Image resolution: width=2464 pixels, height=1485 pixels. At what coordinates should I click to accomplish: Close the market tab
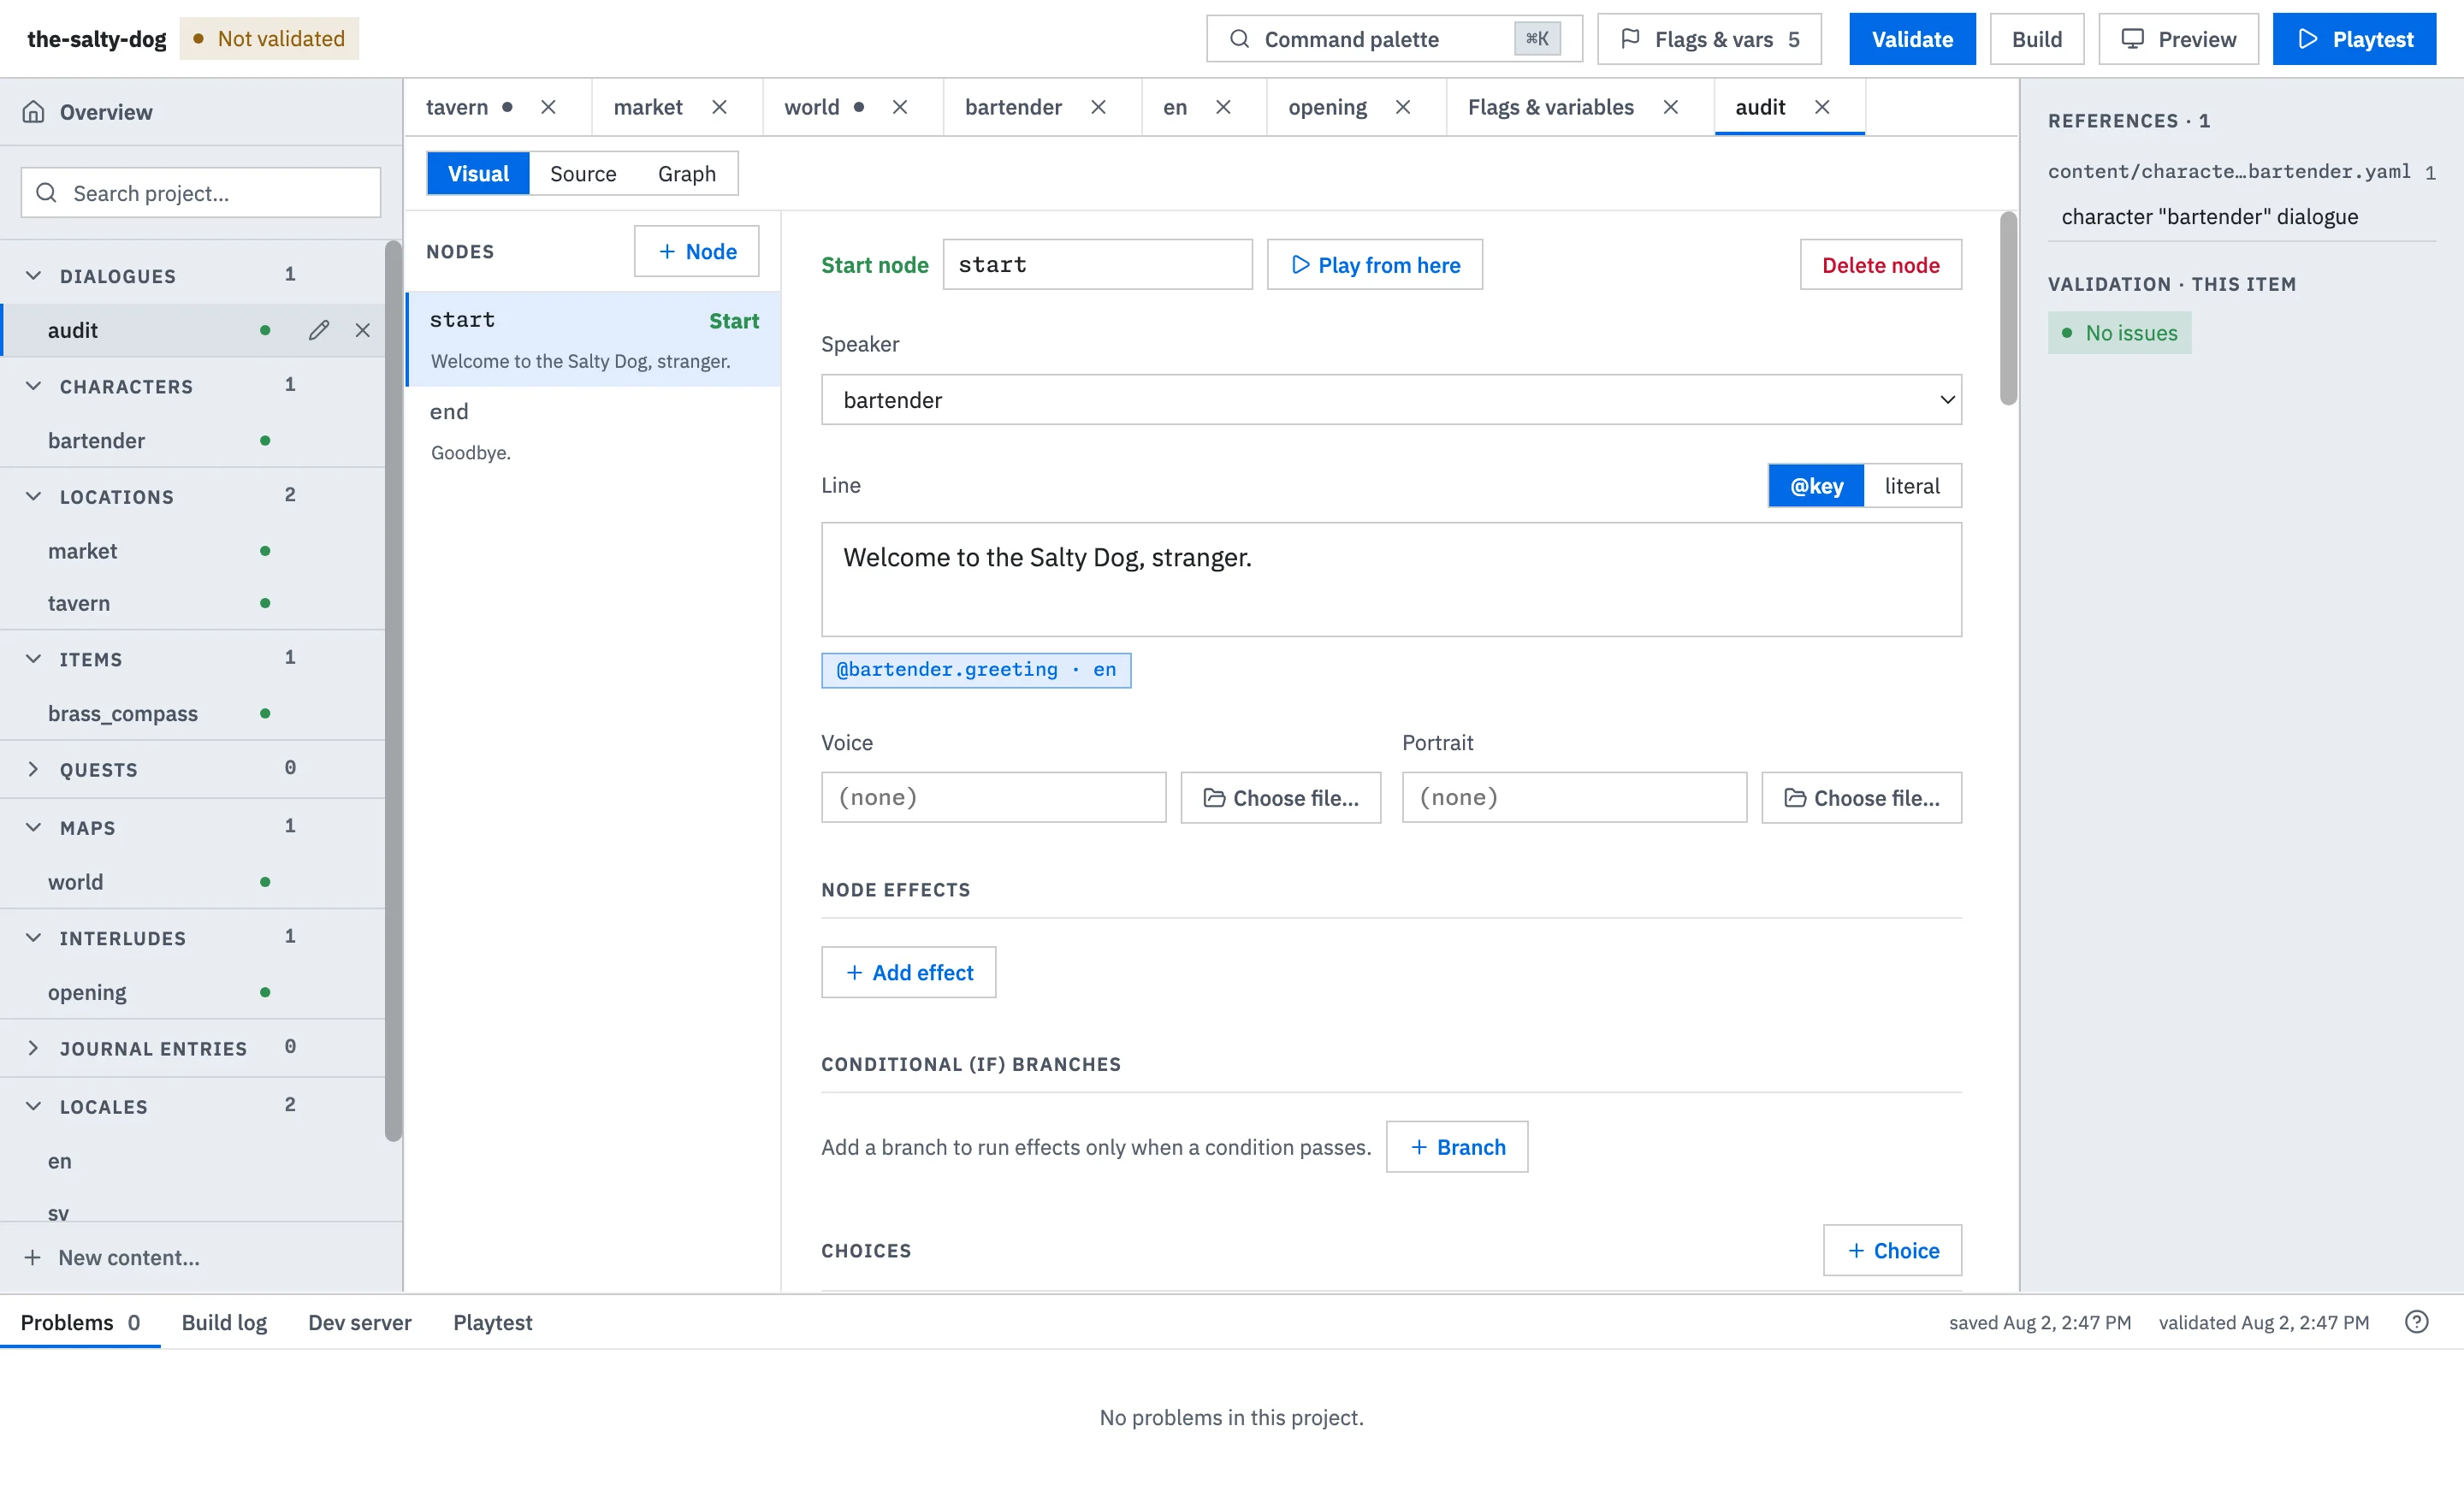pos(719,107)
